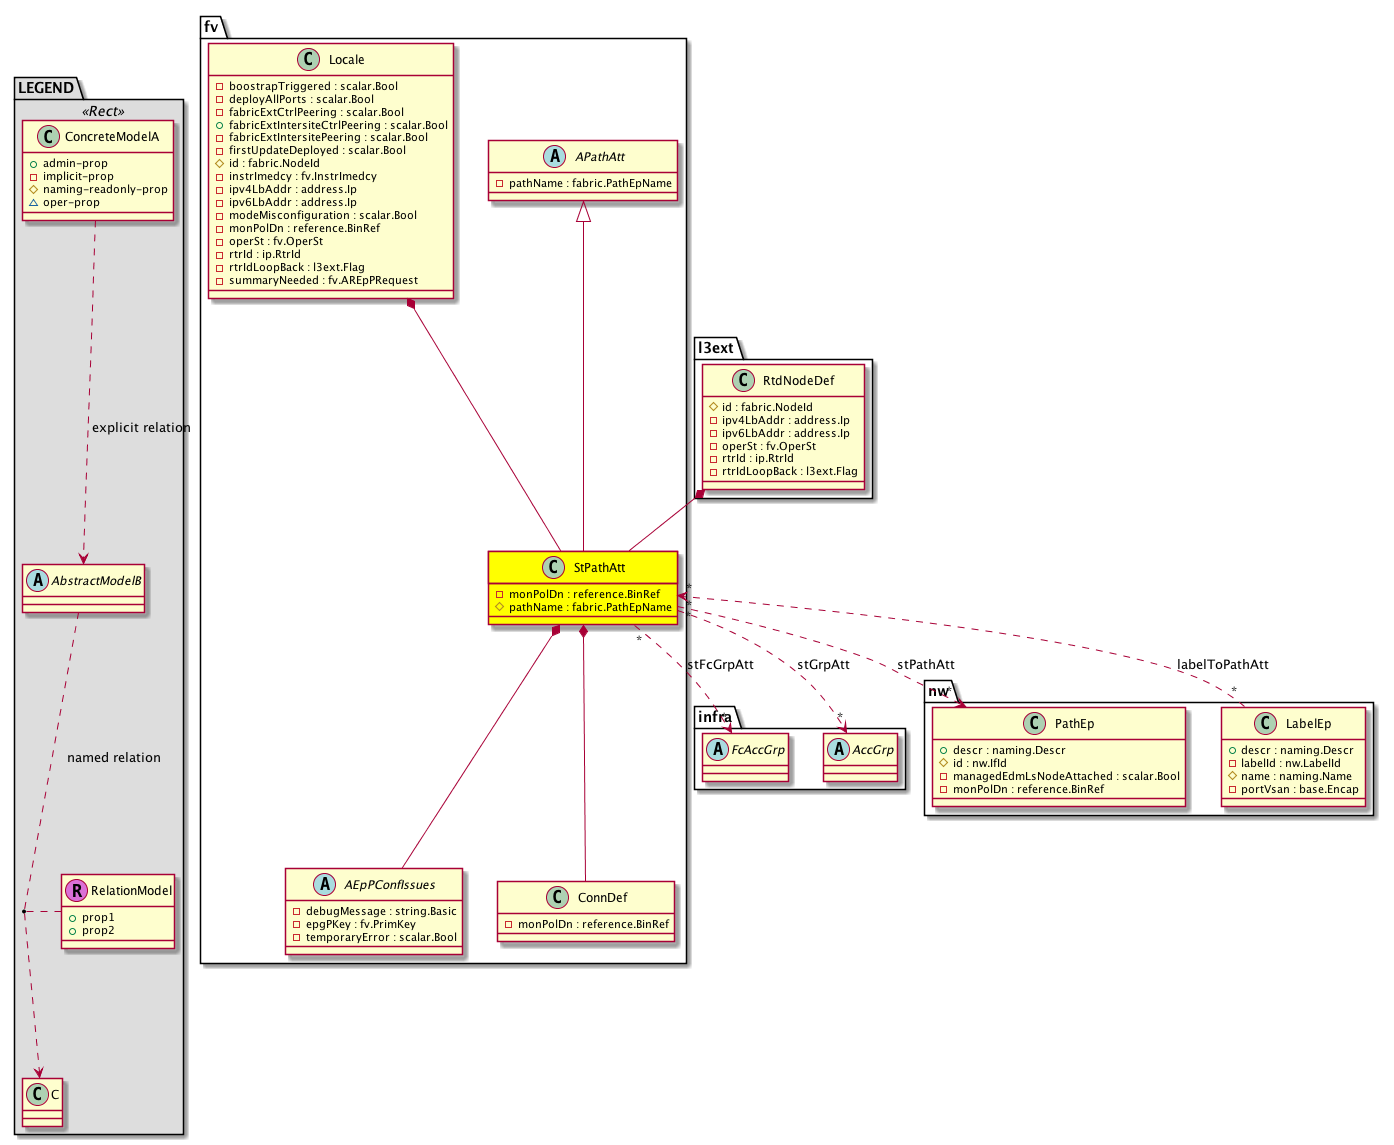Click the AccGrp abstract icon
The image size is (1394, 1145).
click(838, 750)
